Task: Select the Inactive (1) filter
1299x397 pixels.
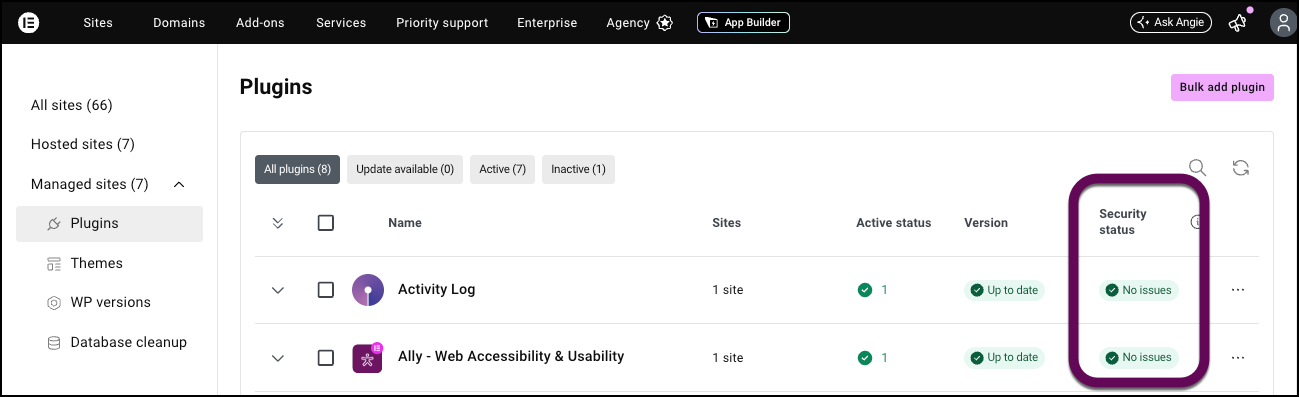Action: tap(578, 169)
